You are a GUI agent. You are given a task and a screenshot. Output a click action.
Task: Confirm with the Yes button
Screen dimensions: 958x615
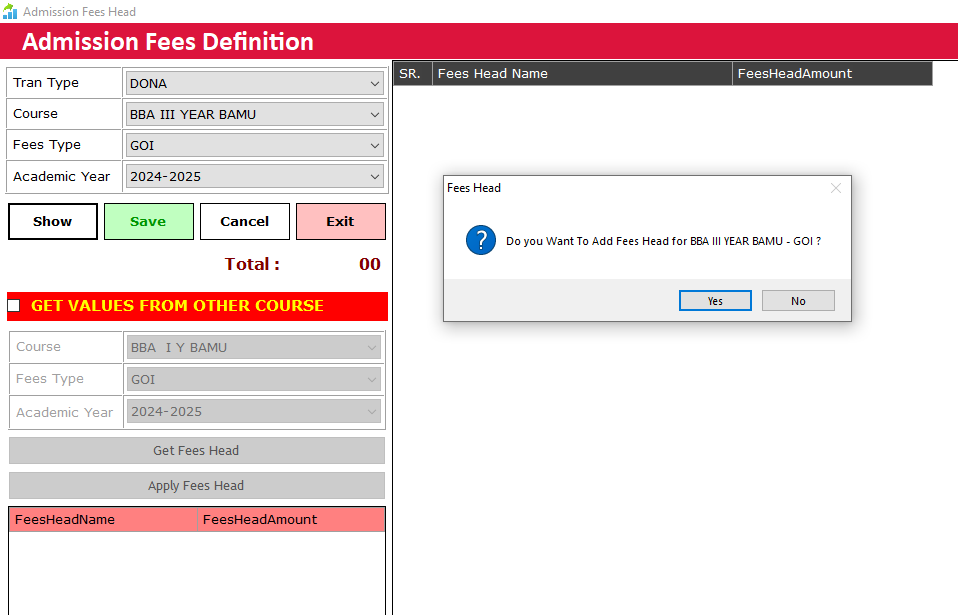point(715,301)
